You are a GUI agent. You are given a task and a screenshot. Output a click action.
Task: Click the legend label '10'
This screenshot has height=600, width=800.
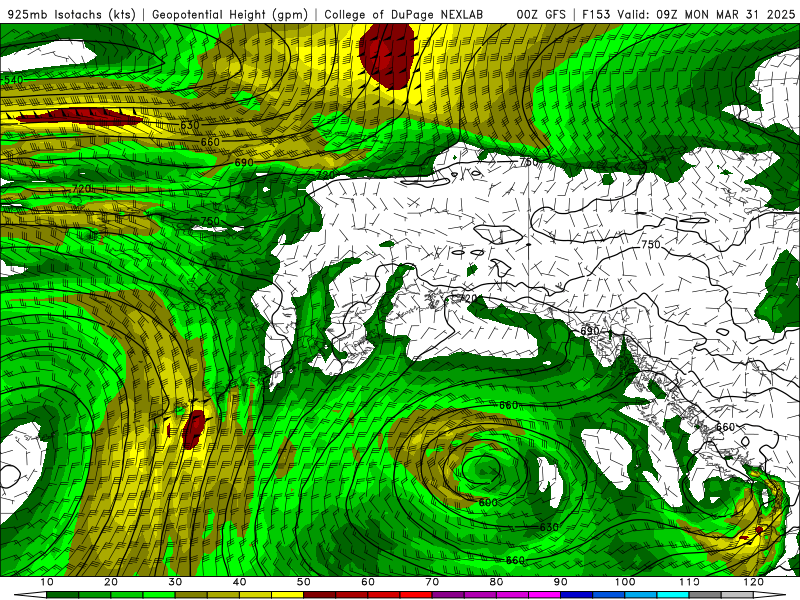point(46,582)
